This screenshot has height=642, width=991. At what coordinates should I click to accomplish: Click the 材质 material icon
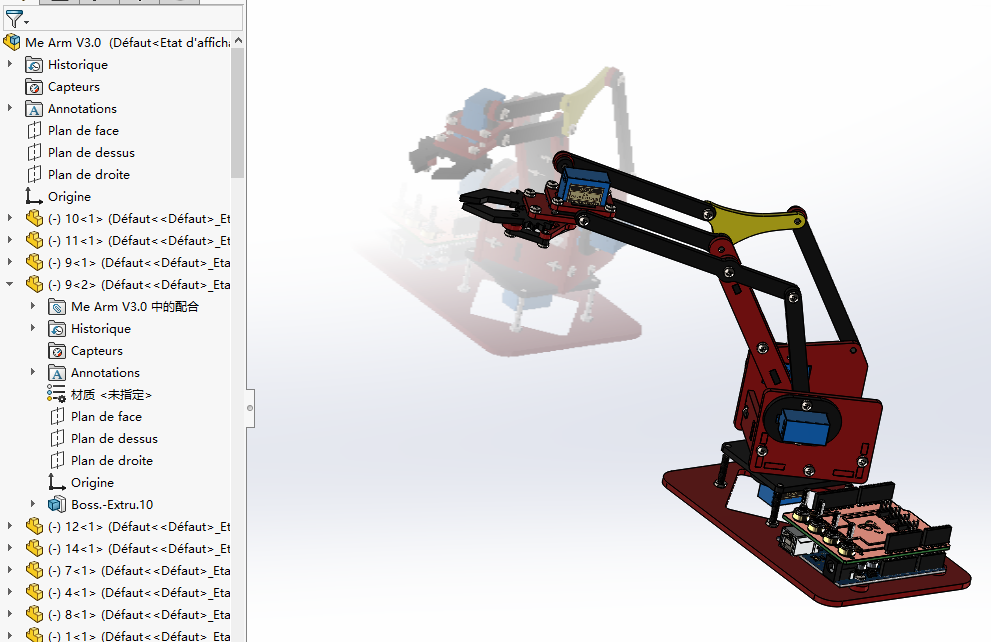tap(56, 394)
